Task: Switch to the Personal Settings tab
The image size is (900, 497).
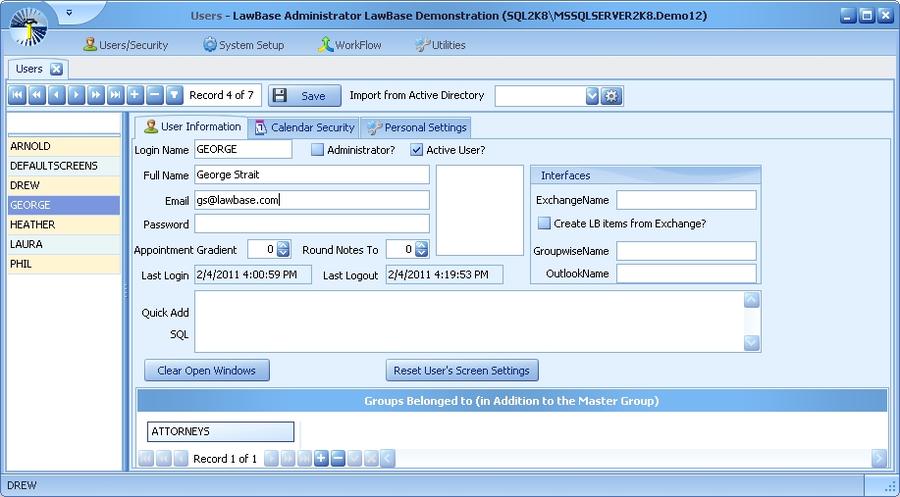Action: pos(417,127)
